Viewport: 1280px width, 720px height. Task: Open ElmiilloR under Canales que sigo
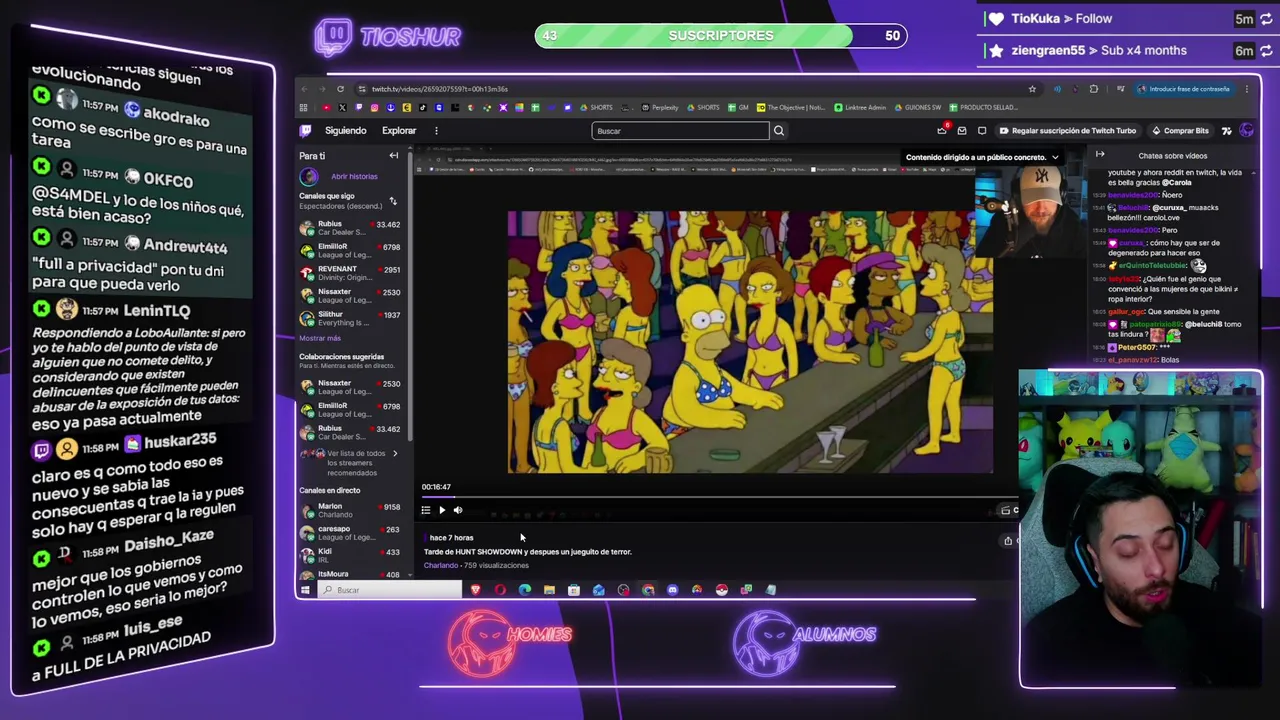tap(350, 251)
